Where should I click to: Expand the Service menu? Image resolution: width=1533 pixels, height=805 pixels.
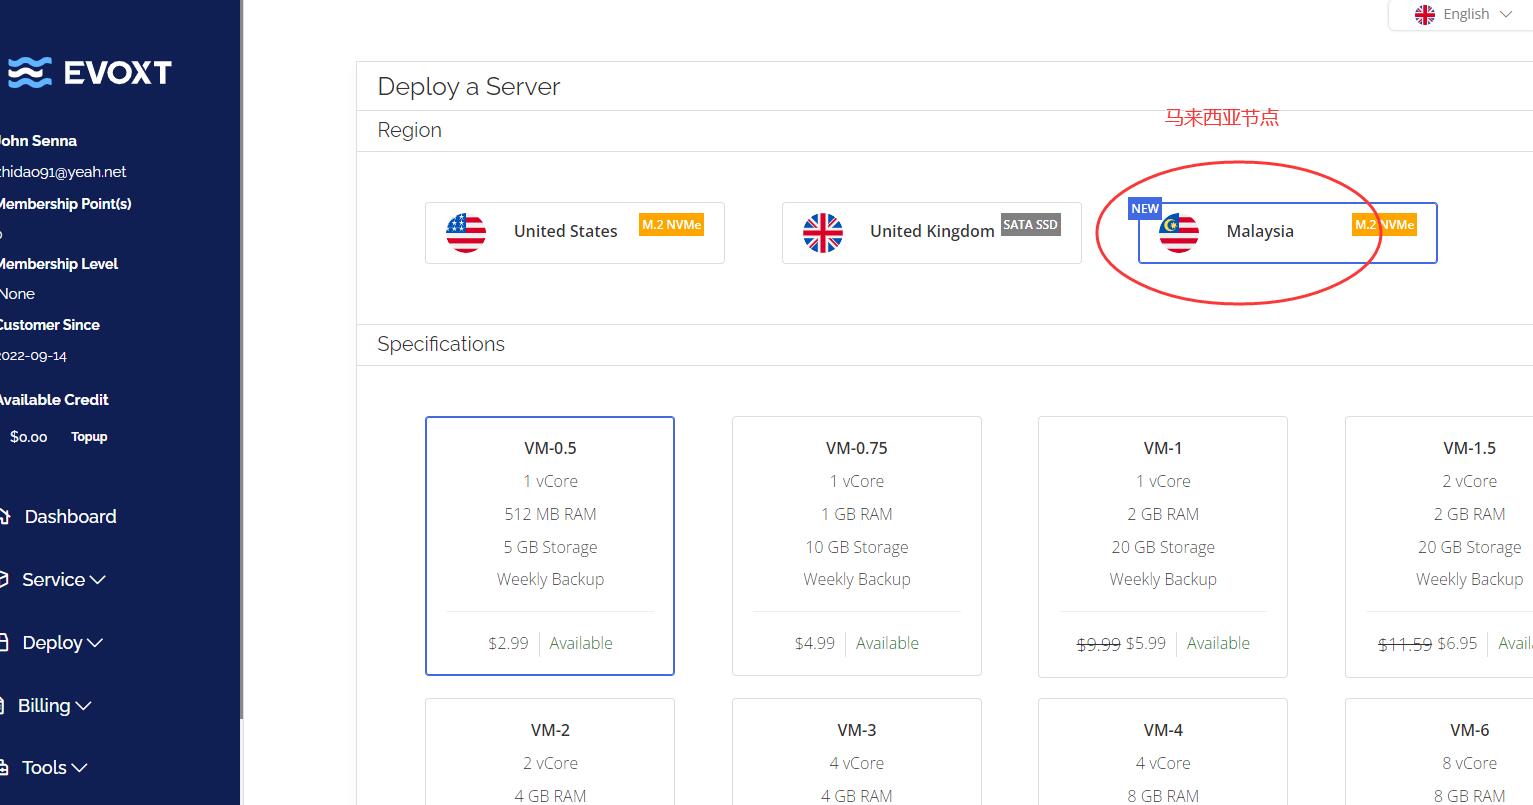click(64, 579)
